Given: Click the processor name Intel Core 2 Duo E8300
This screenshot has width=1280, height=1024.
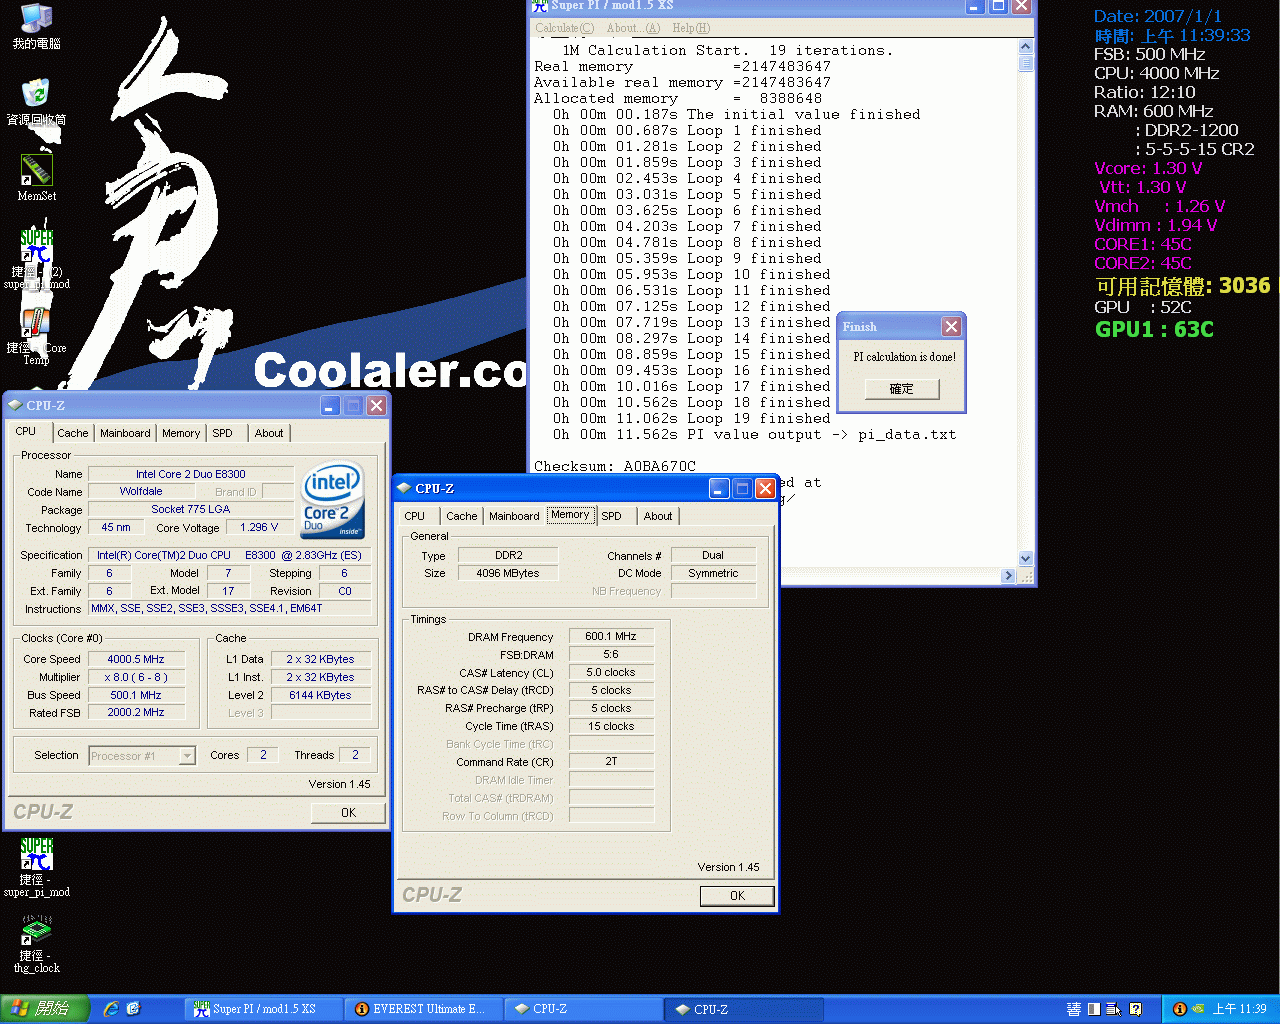Looking at the screenshot, I should (191, 474).
